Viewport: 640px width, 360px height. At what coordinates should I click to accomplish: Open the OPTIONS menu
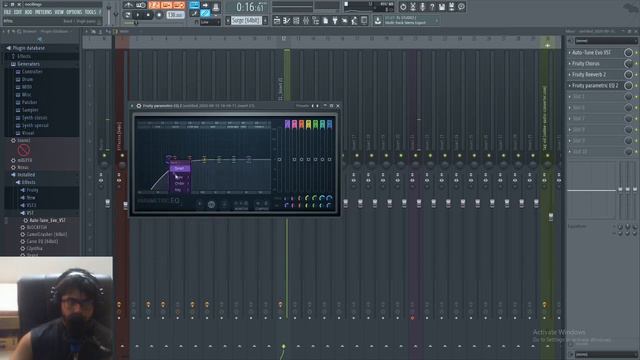tap(74, 12)
